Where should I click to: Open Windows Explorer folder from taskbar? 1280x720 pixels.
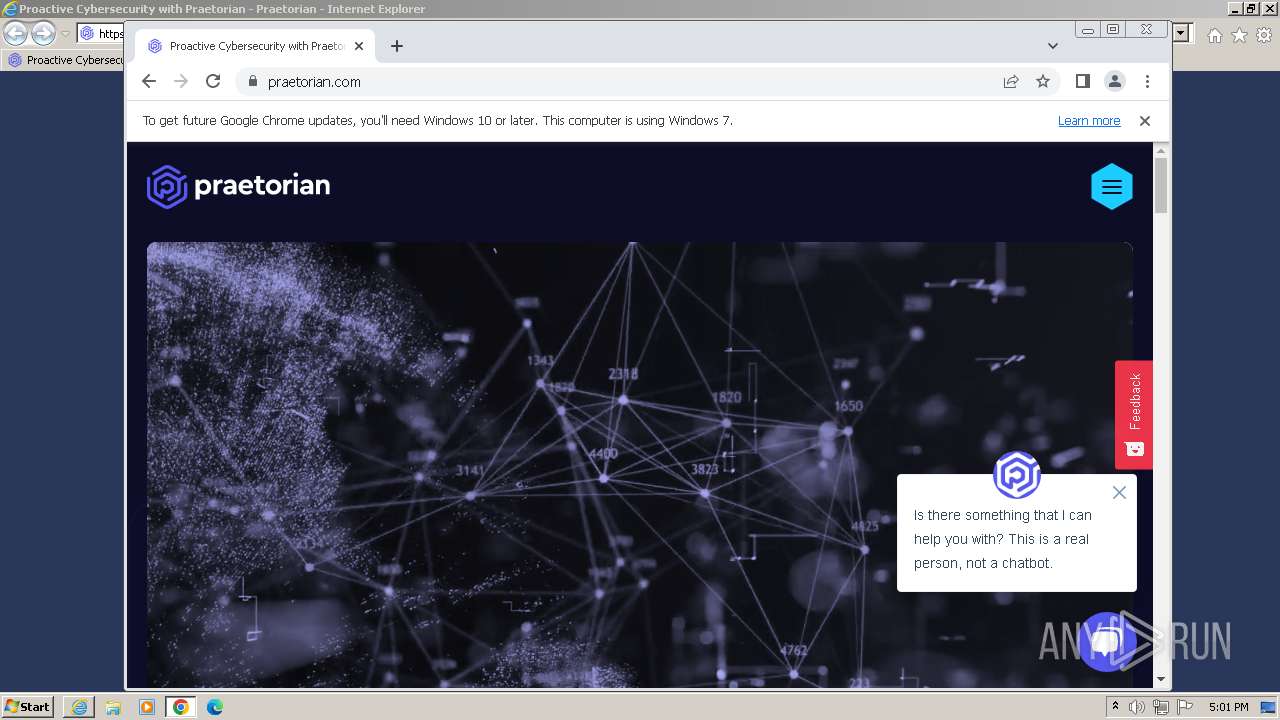[x=113, y=707]
